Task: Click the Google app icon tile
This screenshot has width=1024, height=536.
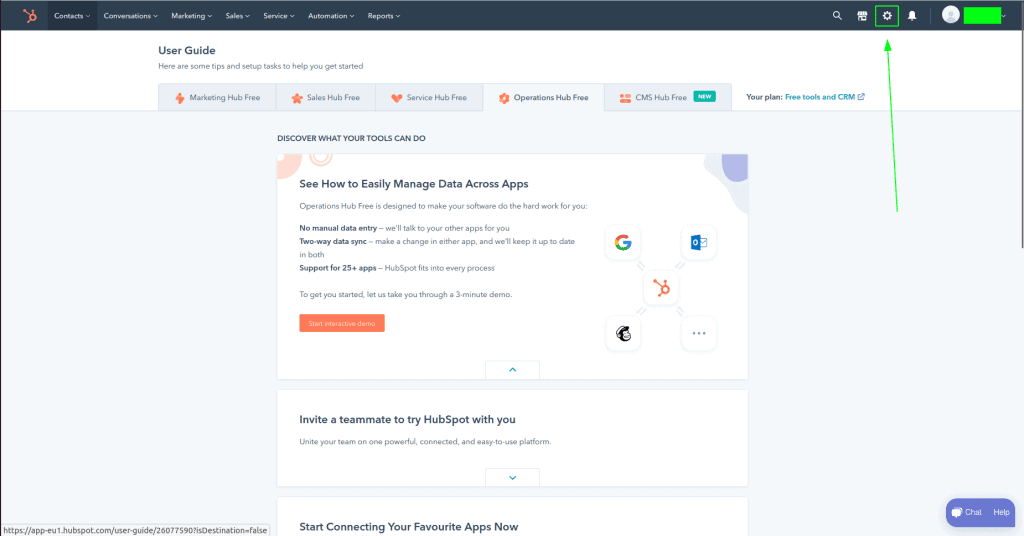Action: [623, 243]
